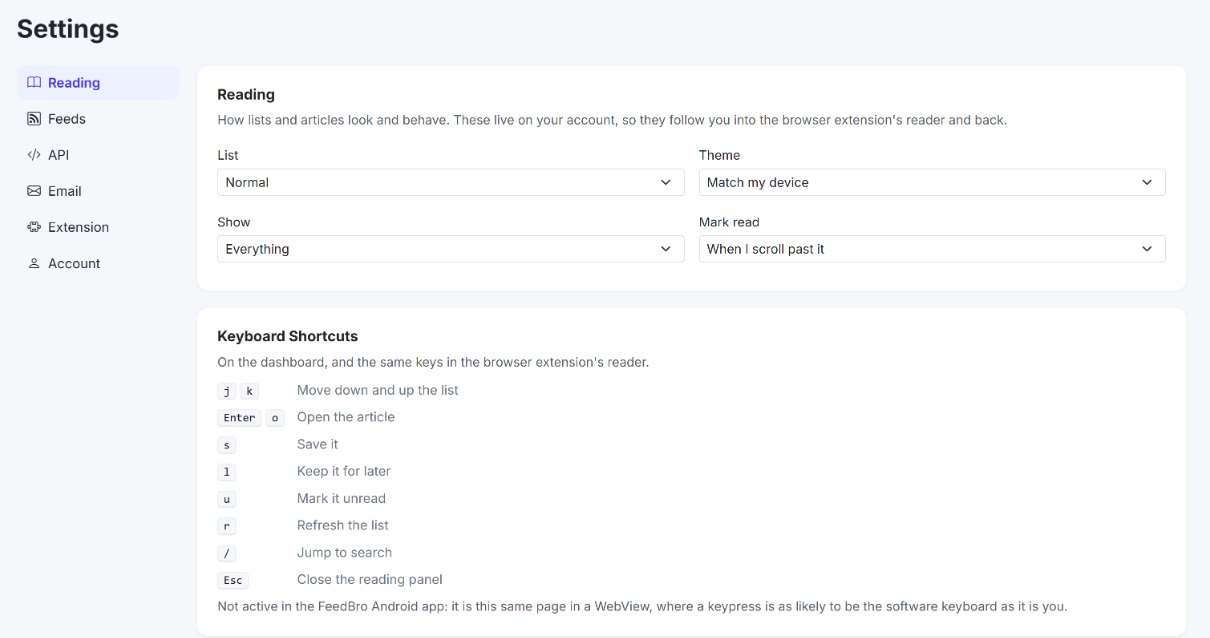Viewport: 1210px width, 638px height.
Task: Open the Email settings tab
Action: [x=98, y=191]
